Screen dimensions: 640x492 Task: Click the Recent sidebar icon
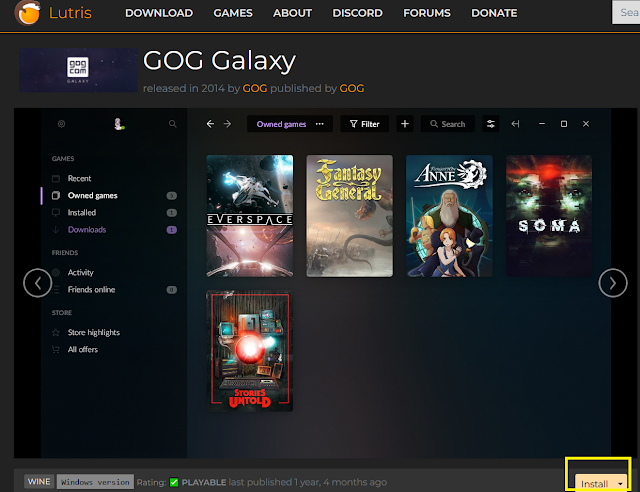coord(56,178)
